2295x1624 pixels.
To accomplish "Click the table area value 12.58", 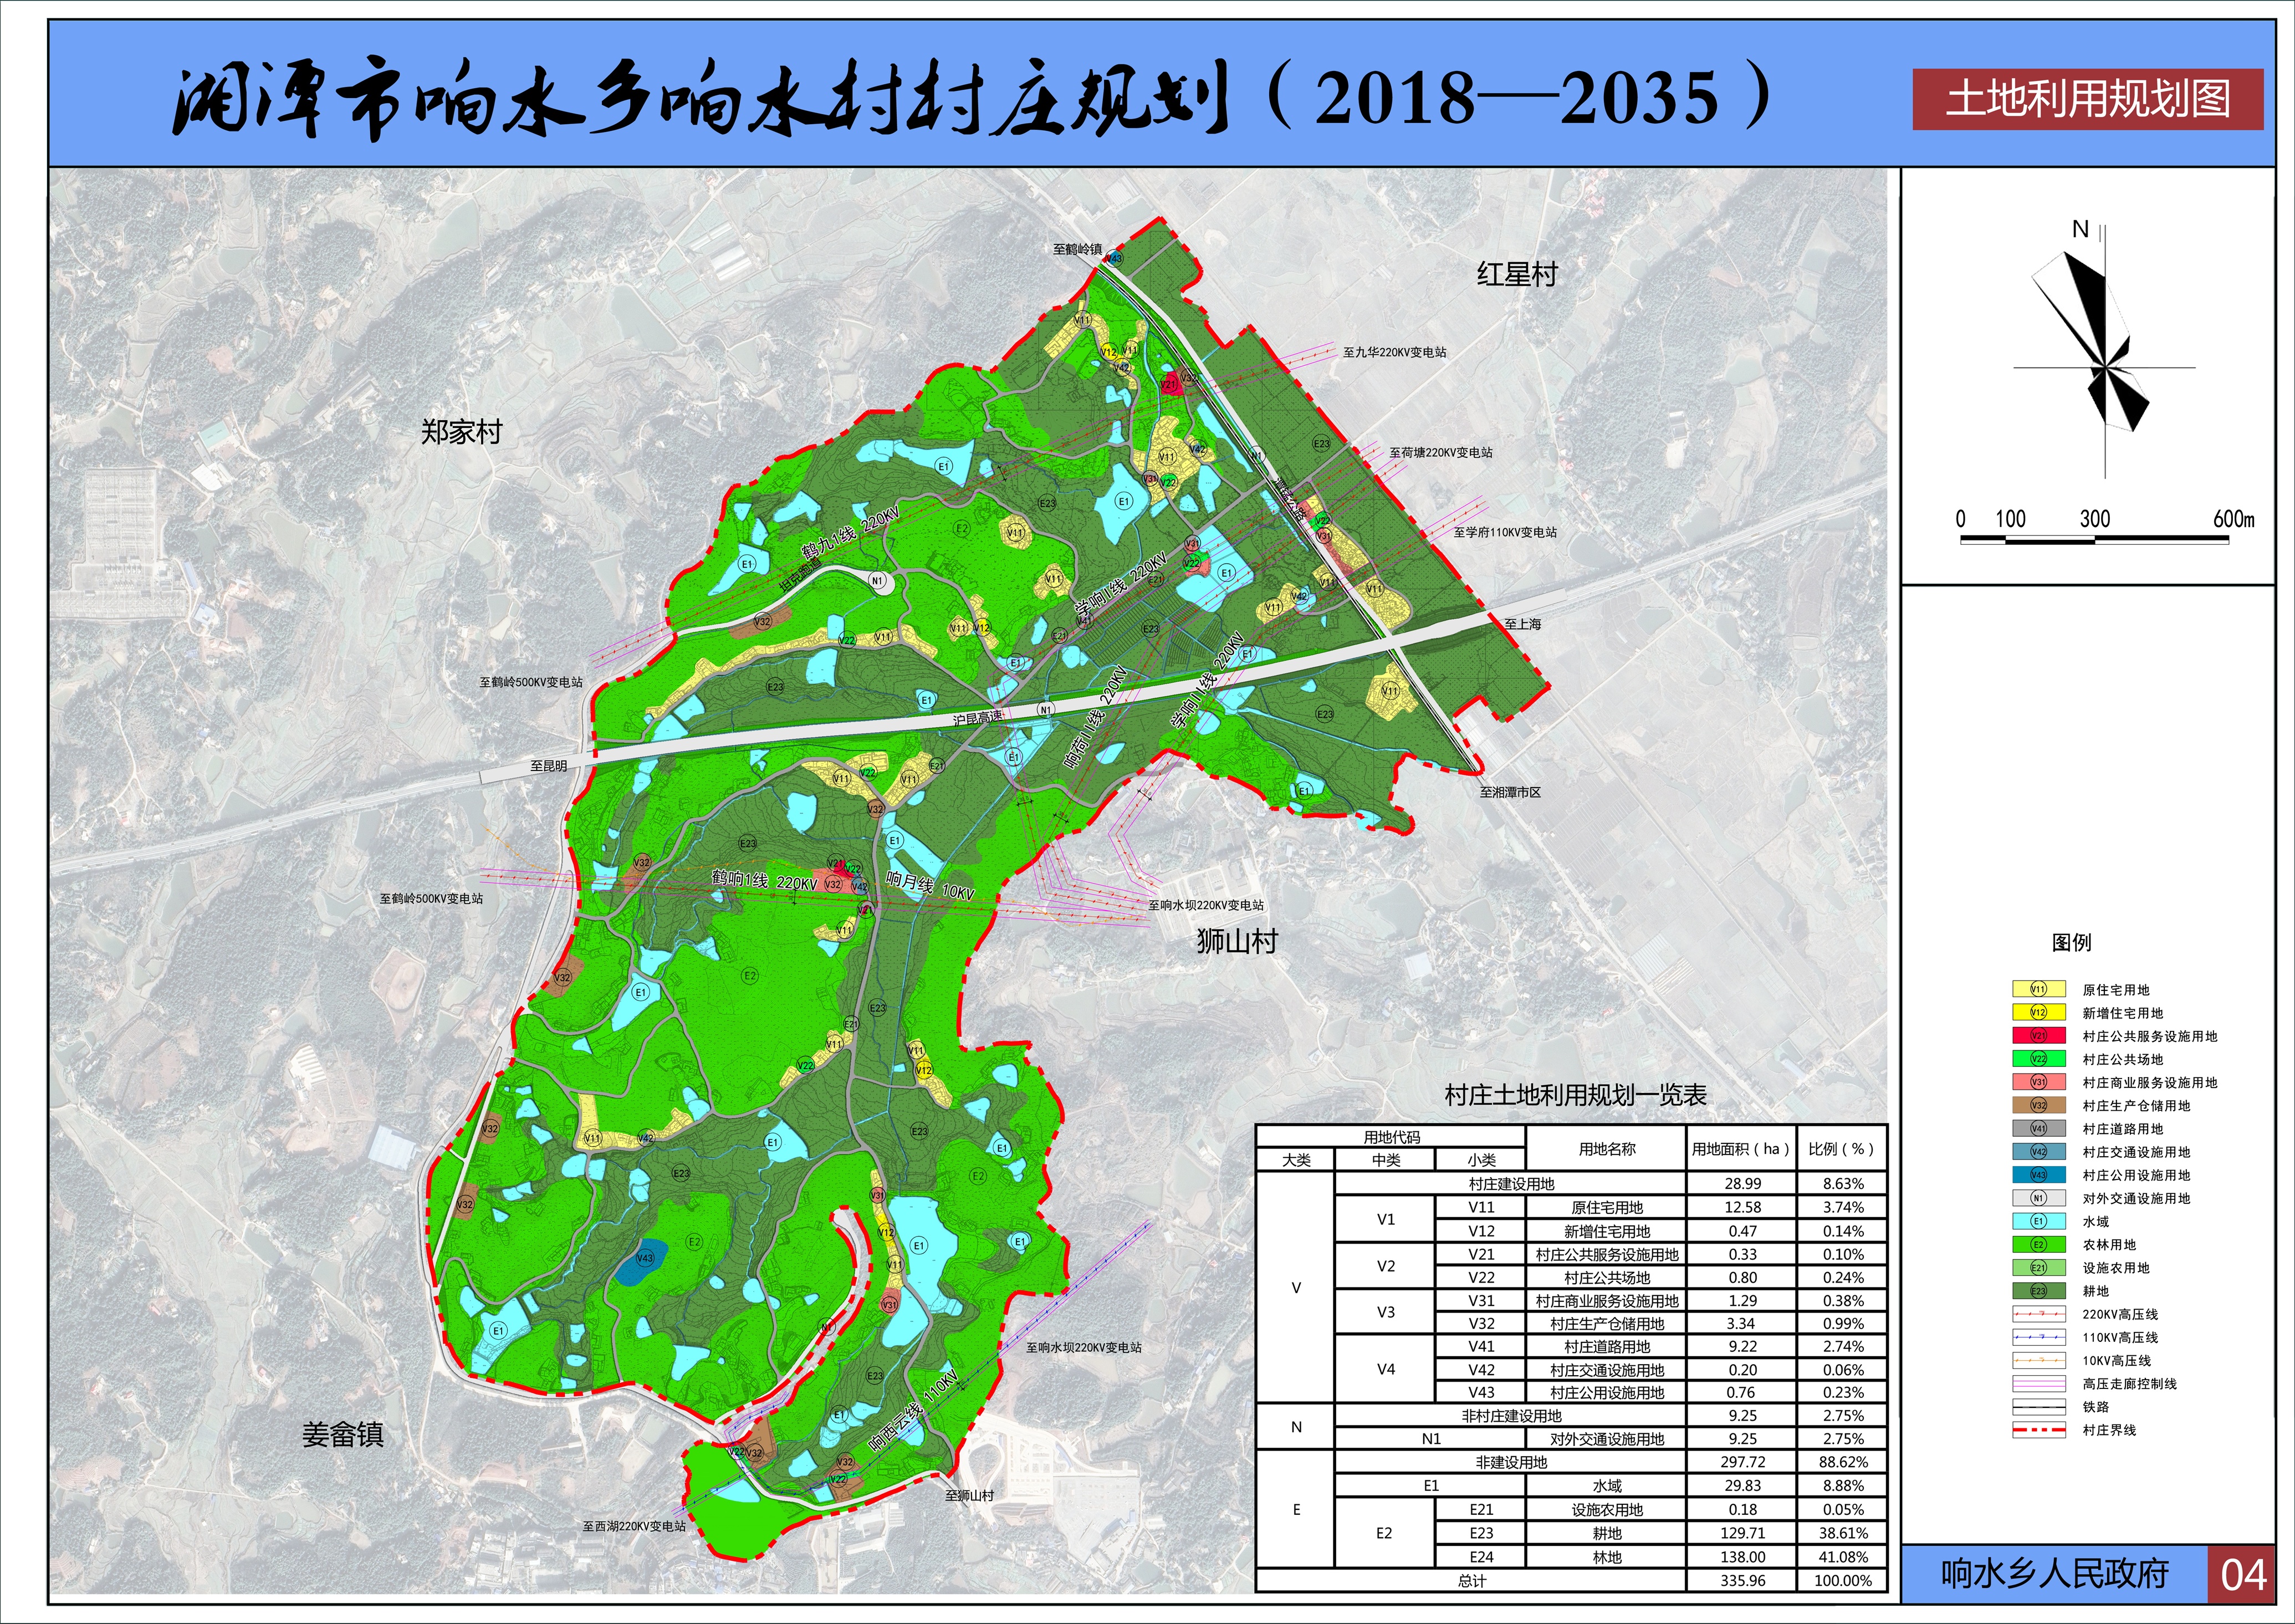I will [1742, 1207].
